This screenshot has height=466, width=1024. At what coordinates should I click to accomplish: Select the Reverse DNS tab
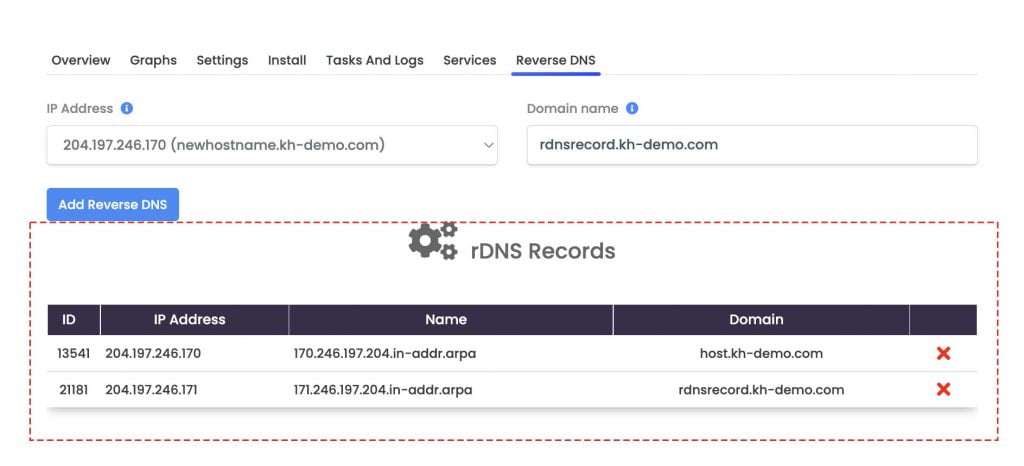[556, 60]
